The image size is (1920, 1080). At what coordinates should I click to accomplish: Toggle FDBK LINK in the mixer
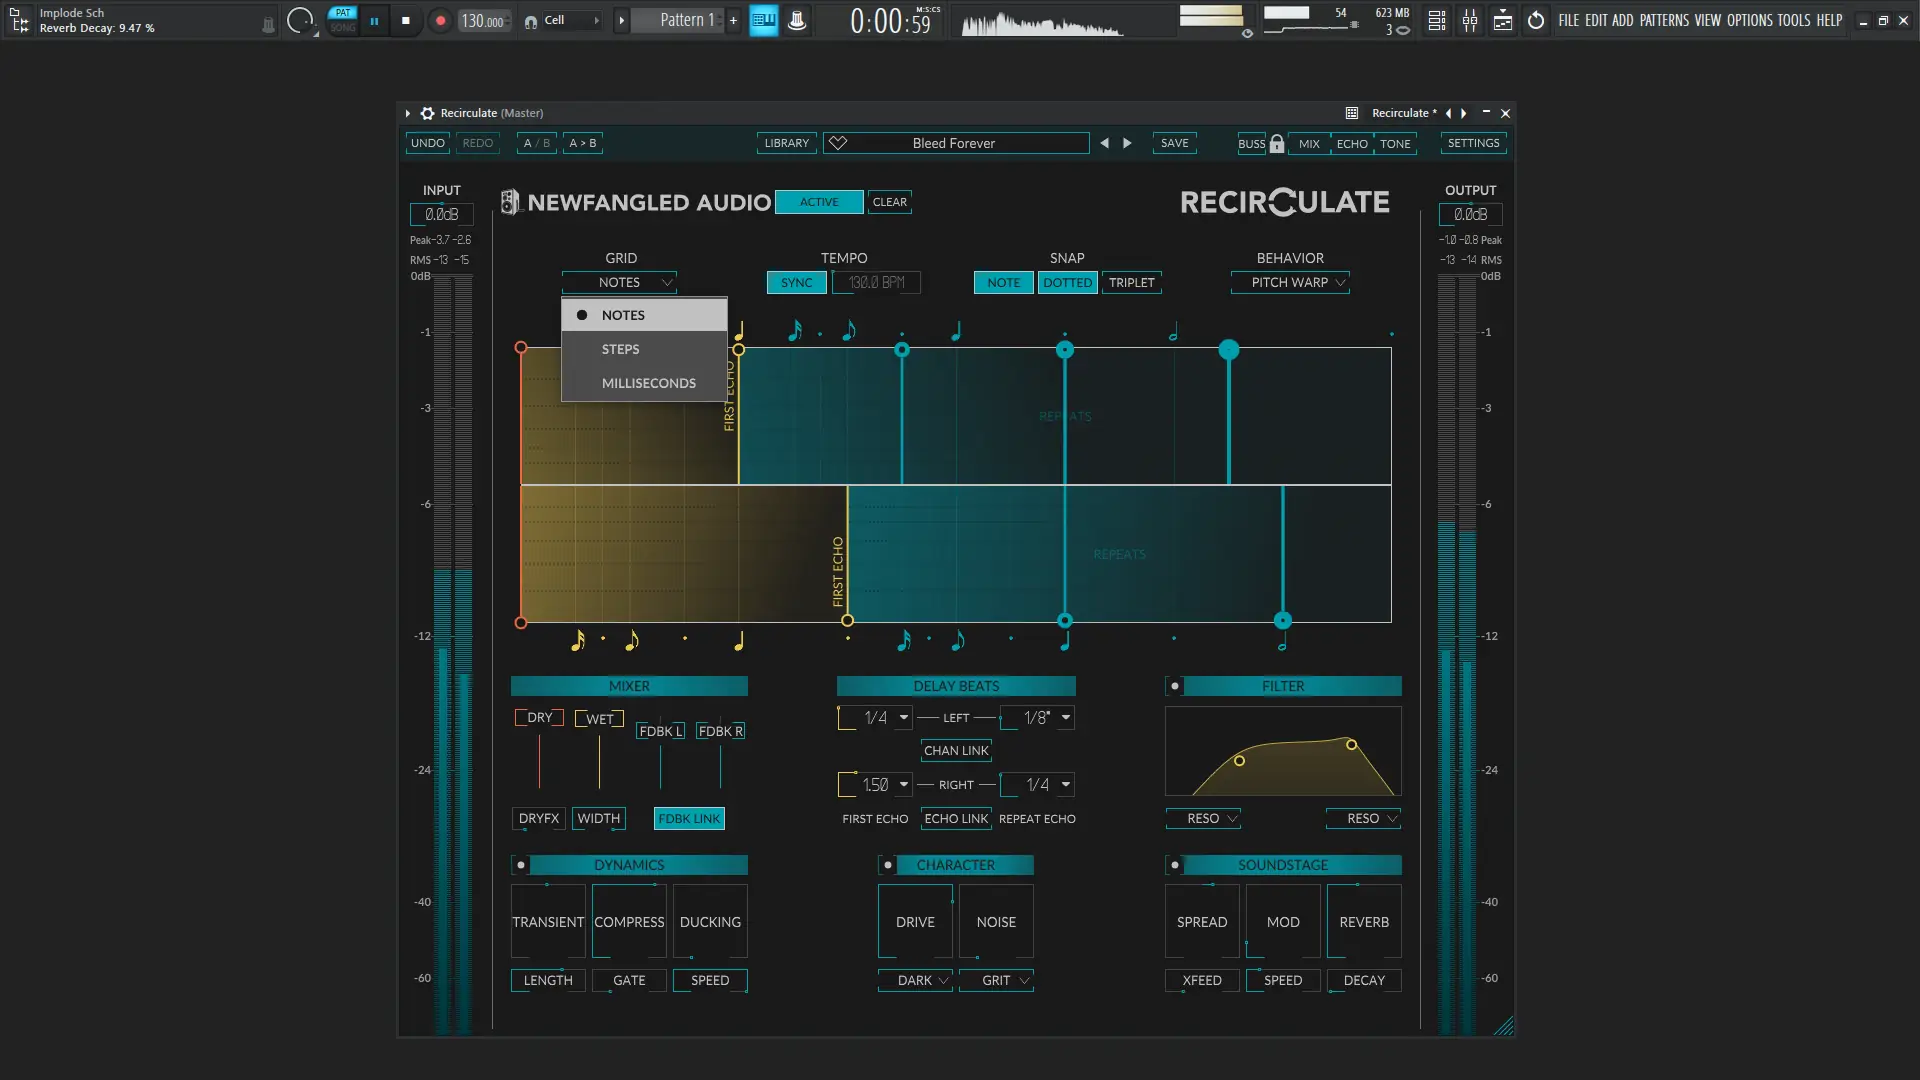pyautogui.click(x=688, y=818)
